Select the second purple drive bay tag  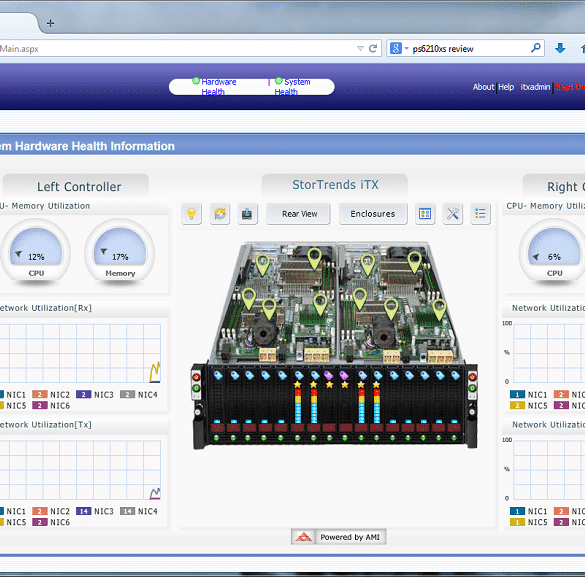tap(344, 375)
